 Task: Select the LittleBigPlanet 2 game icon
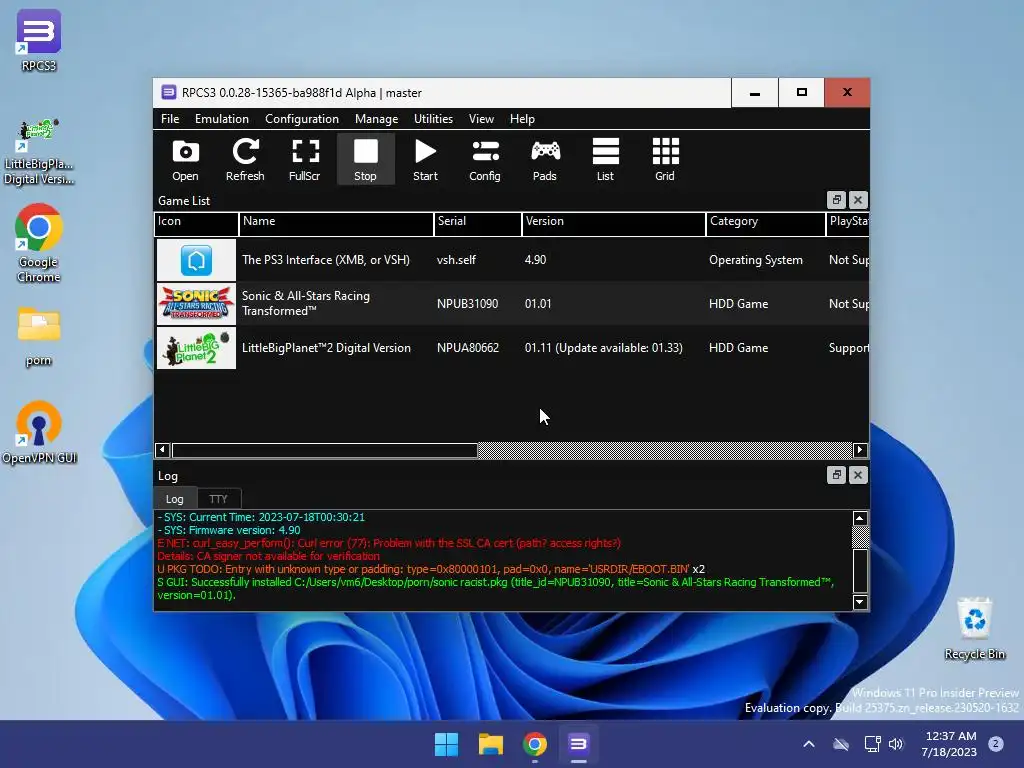[x=197, y=348]
